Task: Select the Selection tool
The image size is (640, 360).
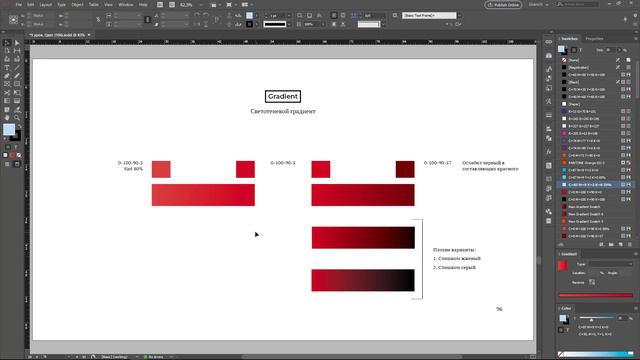Action: [x=7, y=43]
